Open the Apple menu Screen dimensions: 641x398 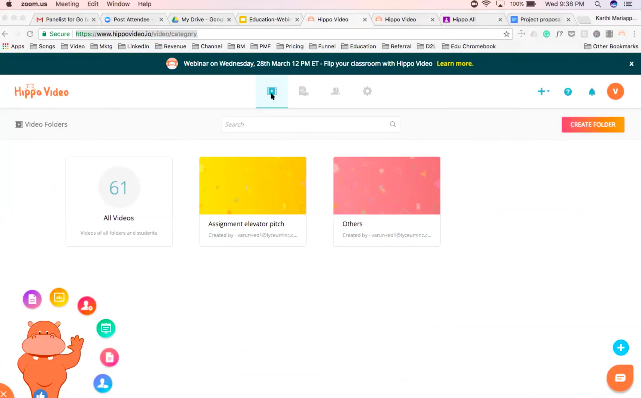tap(9, 4)
